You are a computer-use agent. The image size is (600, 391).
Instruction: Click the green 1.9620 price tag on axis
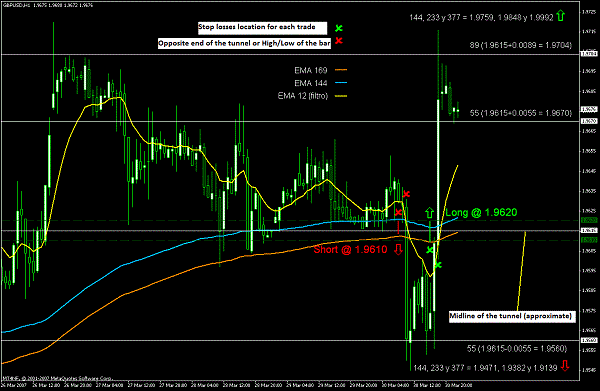[x=589, y=220]
